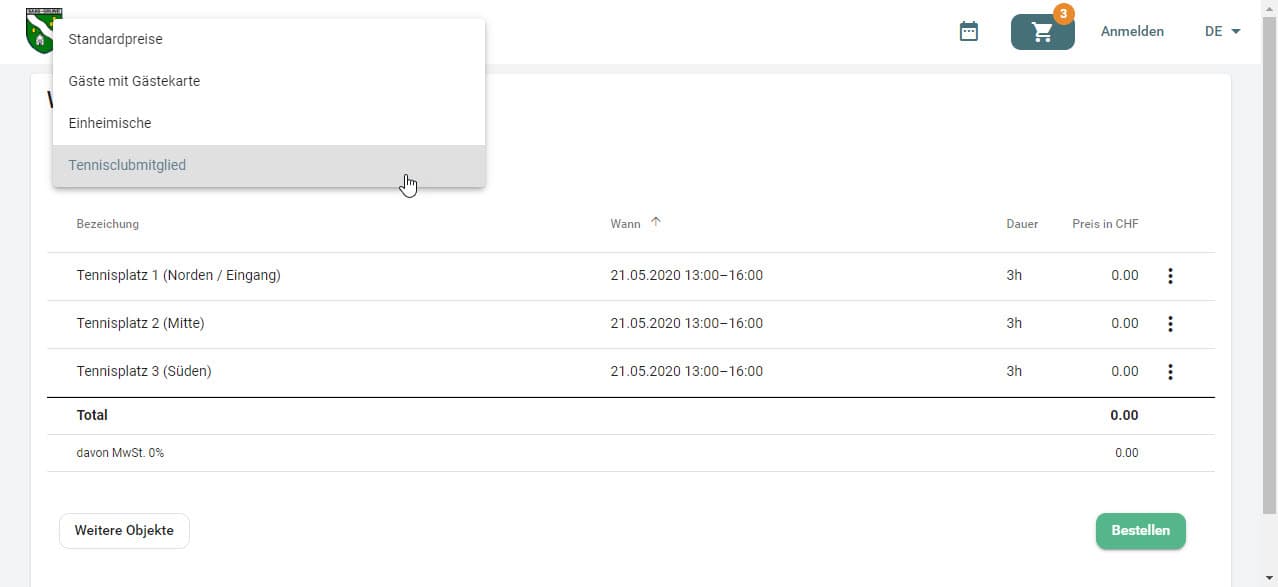This screenshot has height=587, width=1278.
Task: Expand the DE language dropdown
Action: pyautogui.click(x=1222, y=31)
